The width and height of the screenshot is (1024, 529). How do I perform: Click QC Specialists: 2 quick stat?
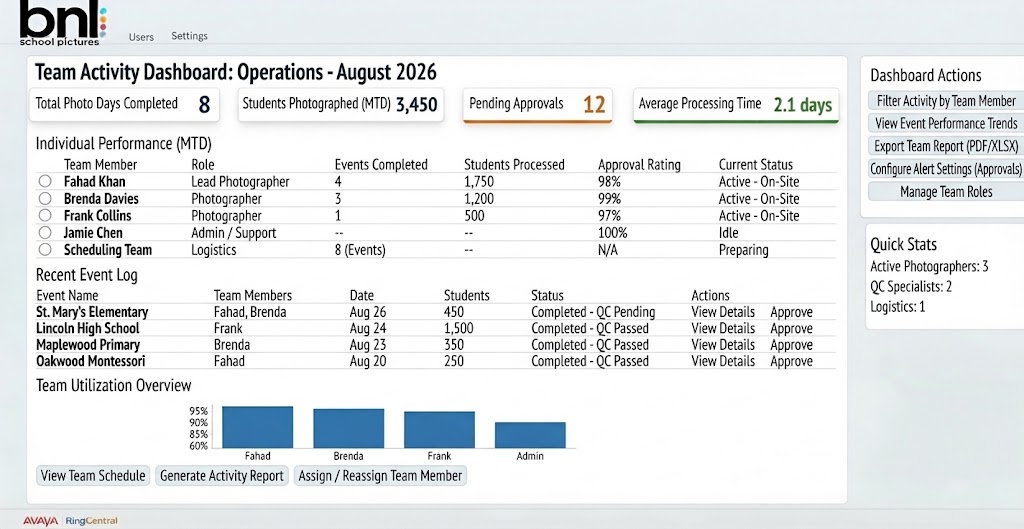click(911, 286)
